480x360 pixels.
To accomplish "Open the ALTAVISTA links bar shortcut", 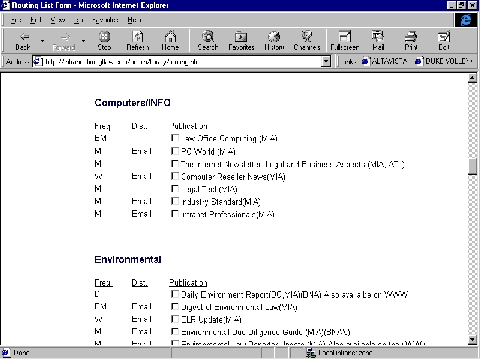I will pyautogui.click(x=385, y=61).
